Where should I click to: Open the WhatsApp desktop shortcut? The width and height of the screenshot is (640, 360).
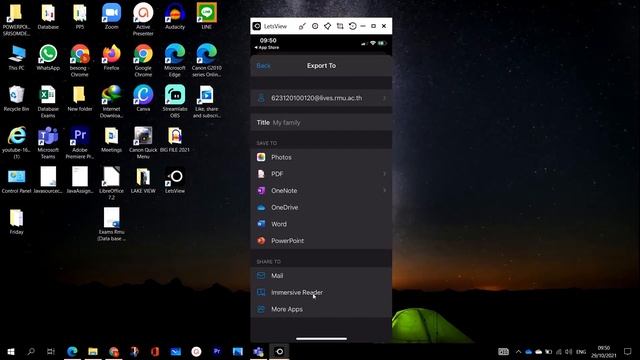[x=48, y=57]
